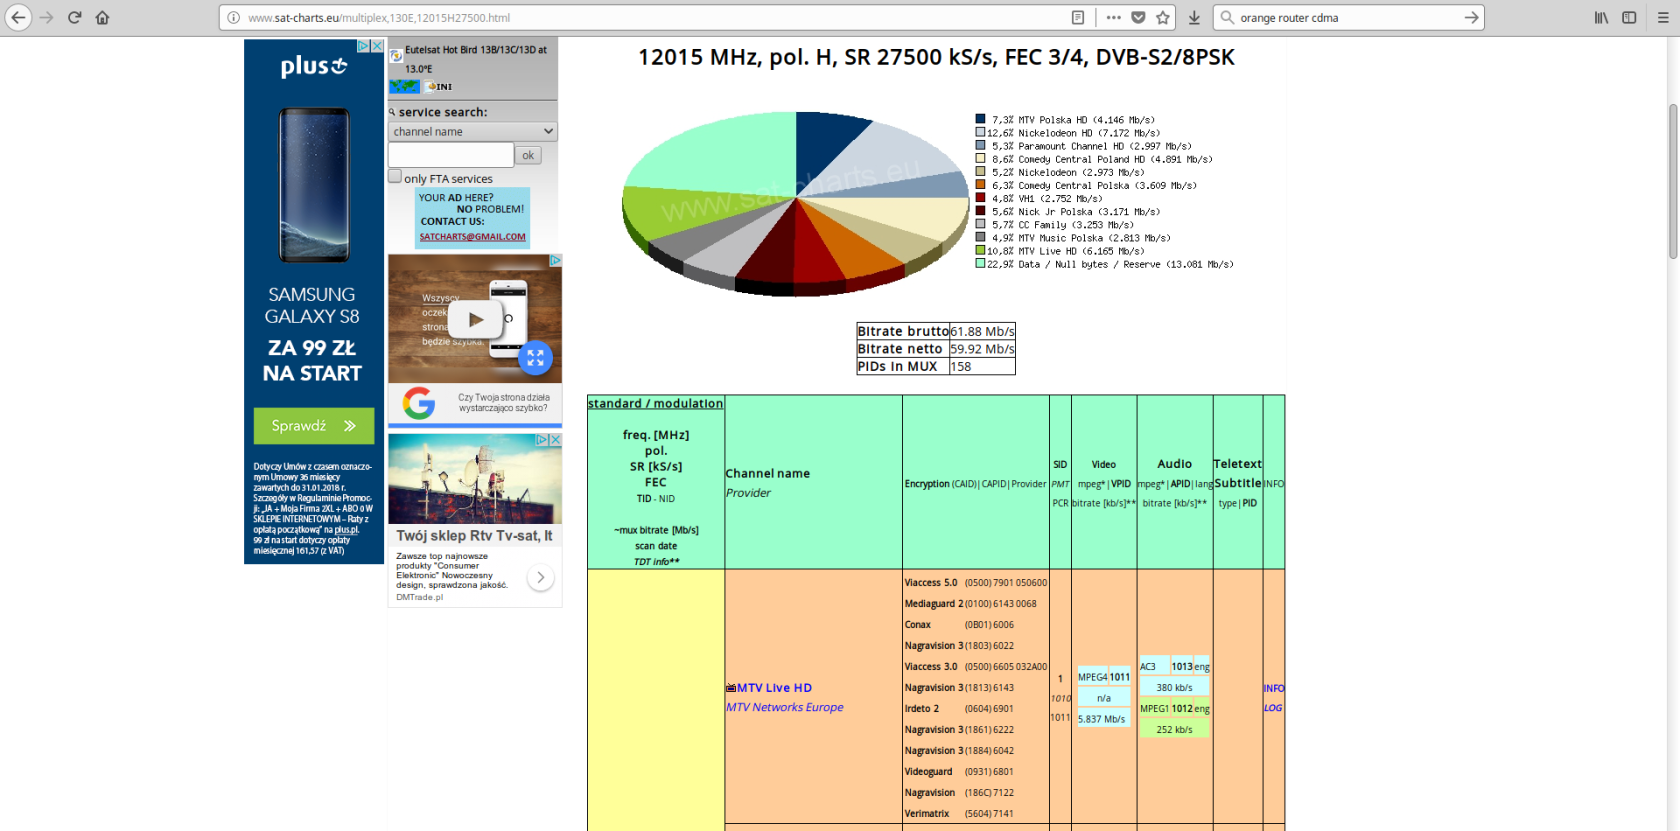1680x831 pixels.
Task: Submit the search with the arrow
Action: (x=1471, y=17)
